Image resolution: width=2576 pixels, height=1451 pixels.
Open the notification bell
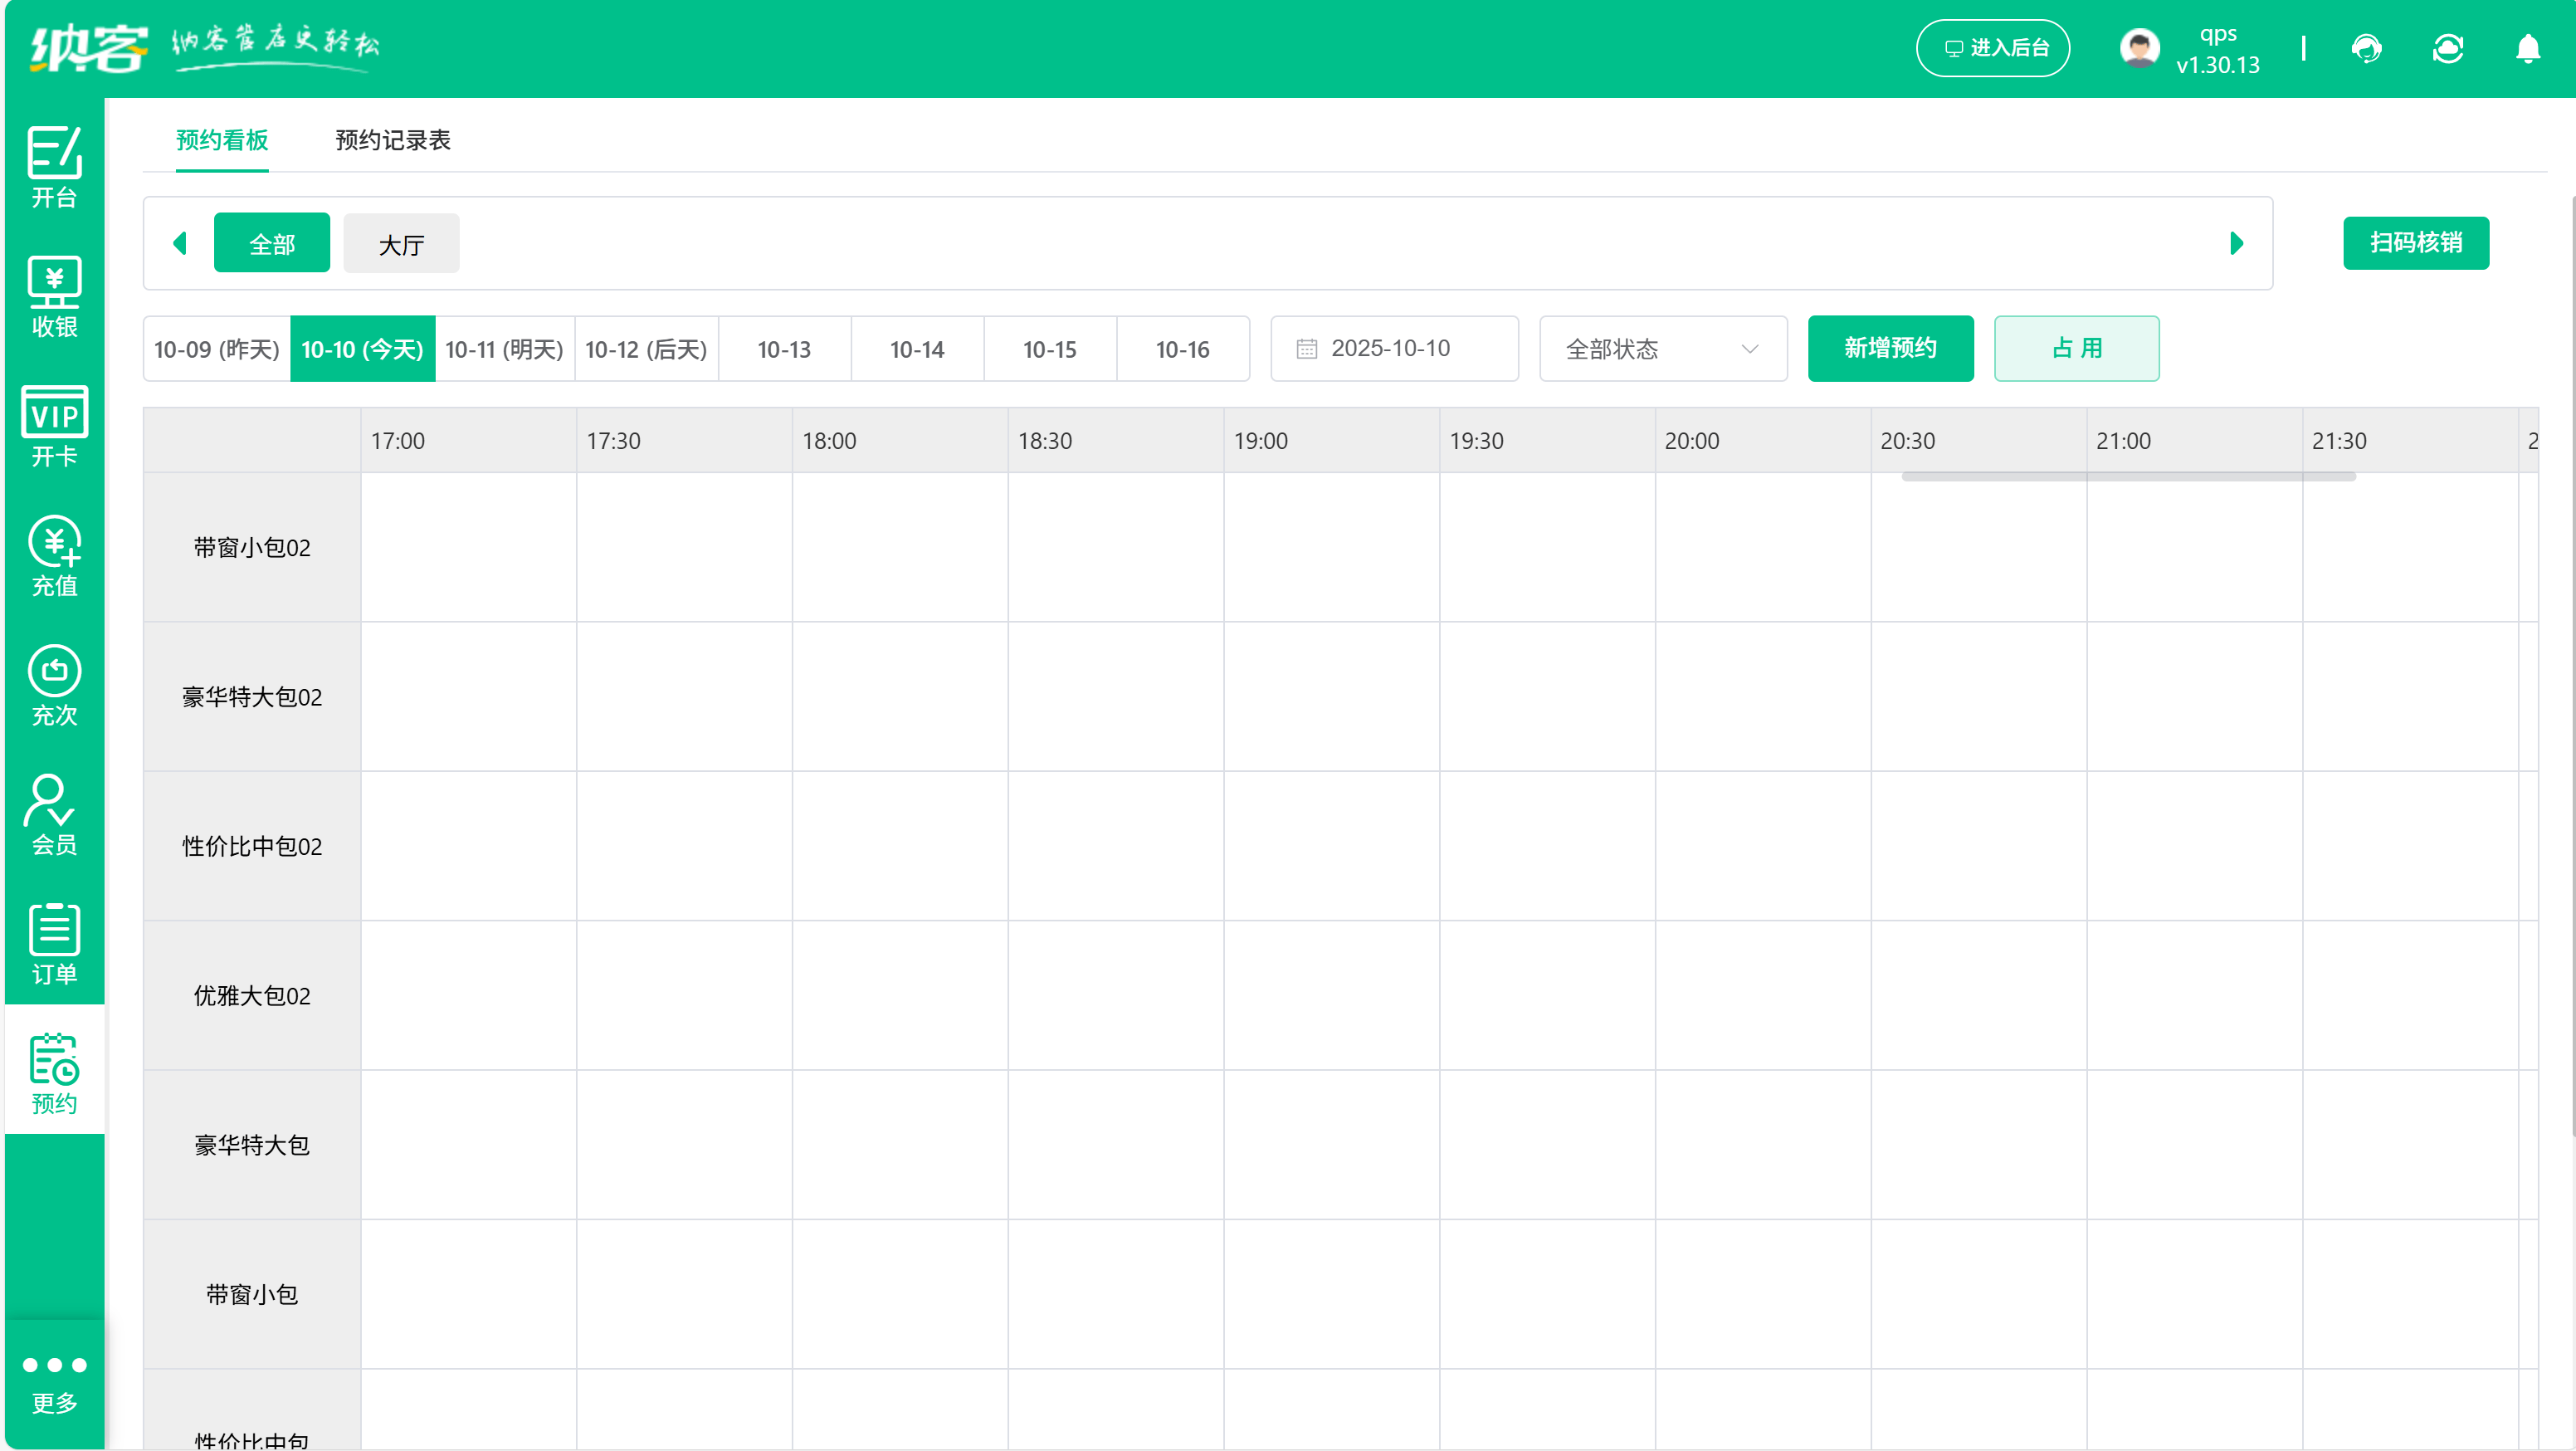(x=2527, y=48)
